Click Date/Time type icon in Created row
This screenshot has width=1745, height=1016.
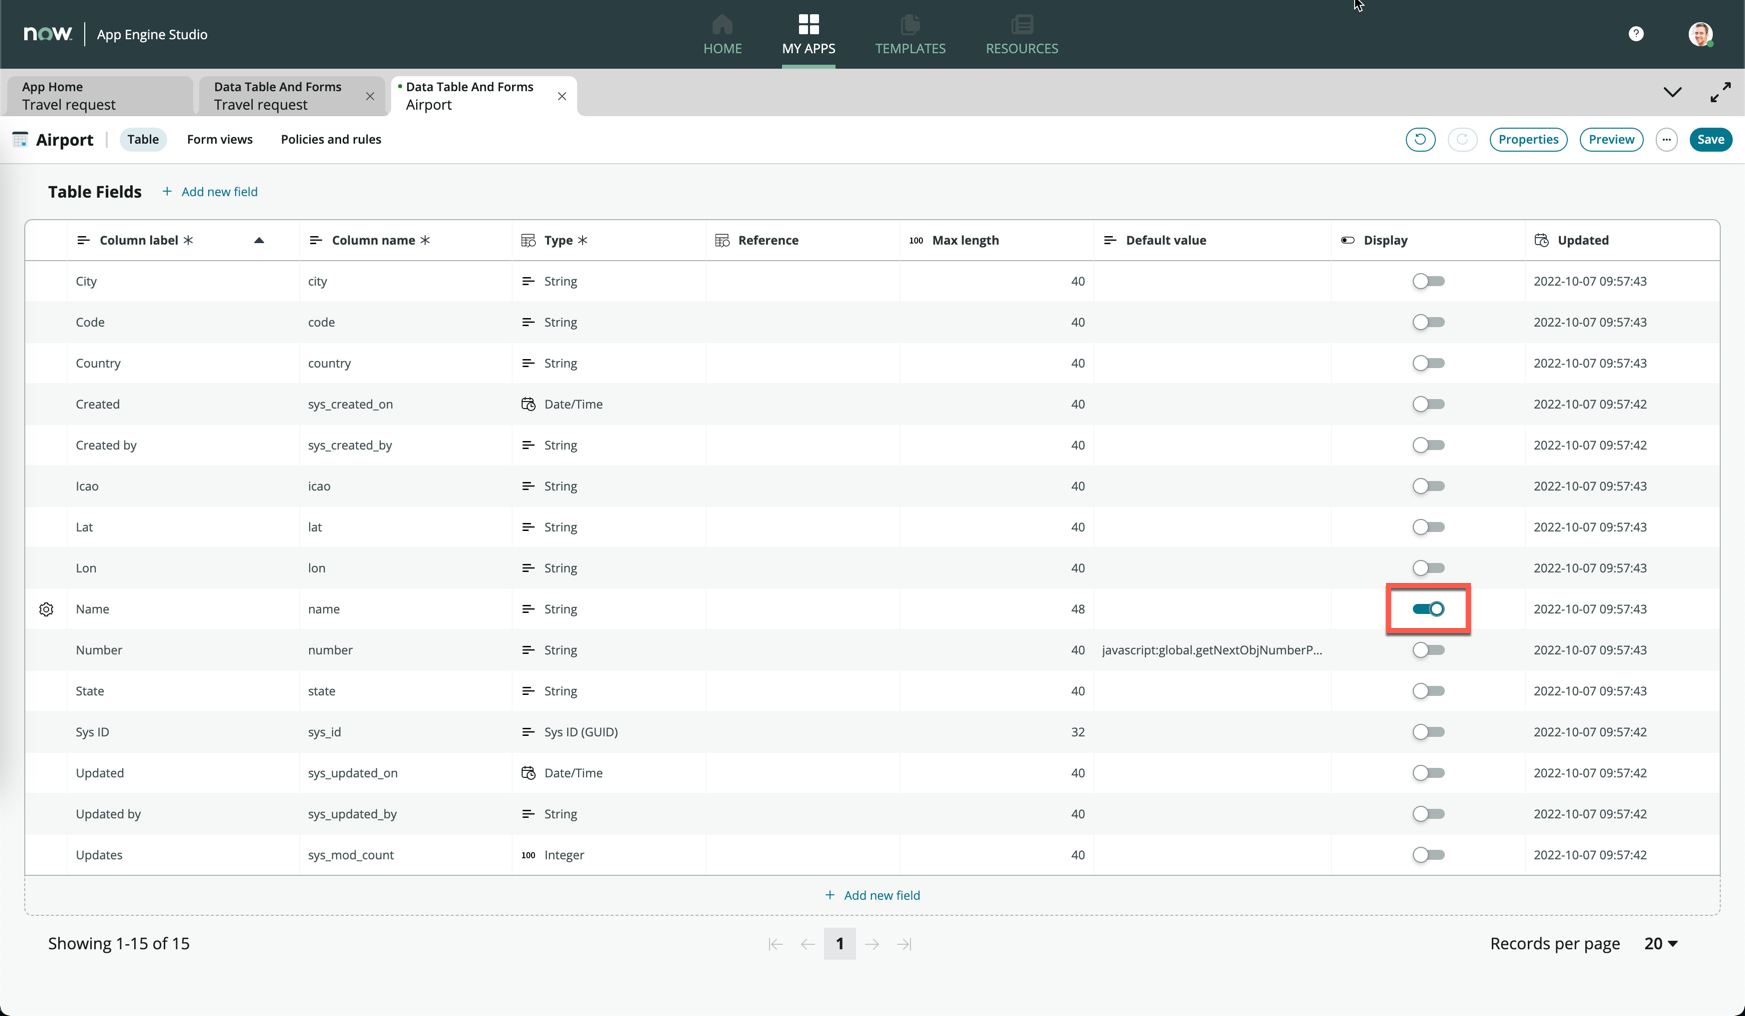tap(528, 404)
